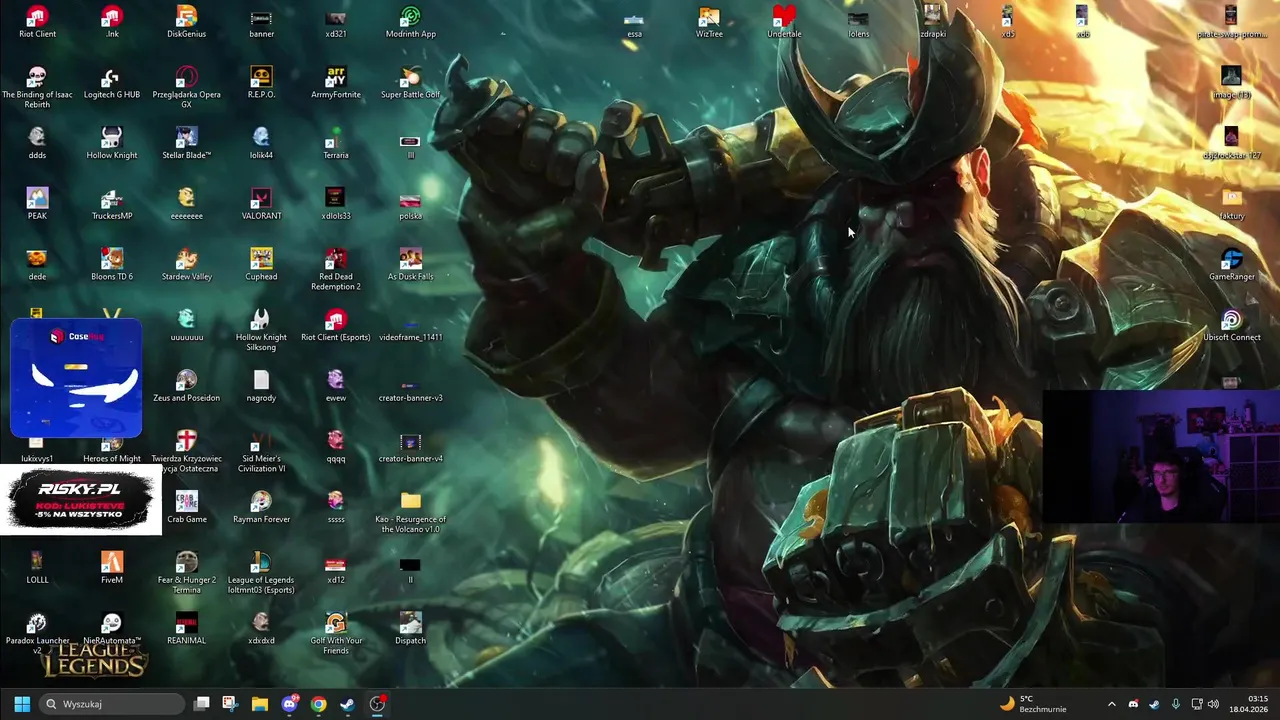1280x720 pixels.
Task: Open Task View from the taskbar
Action: (201, 704)
